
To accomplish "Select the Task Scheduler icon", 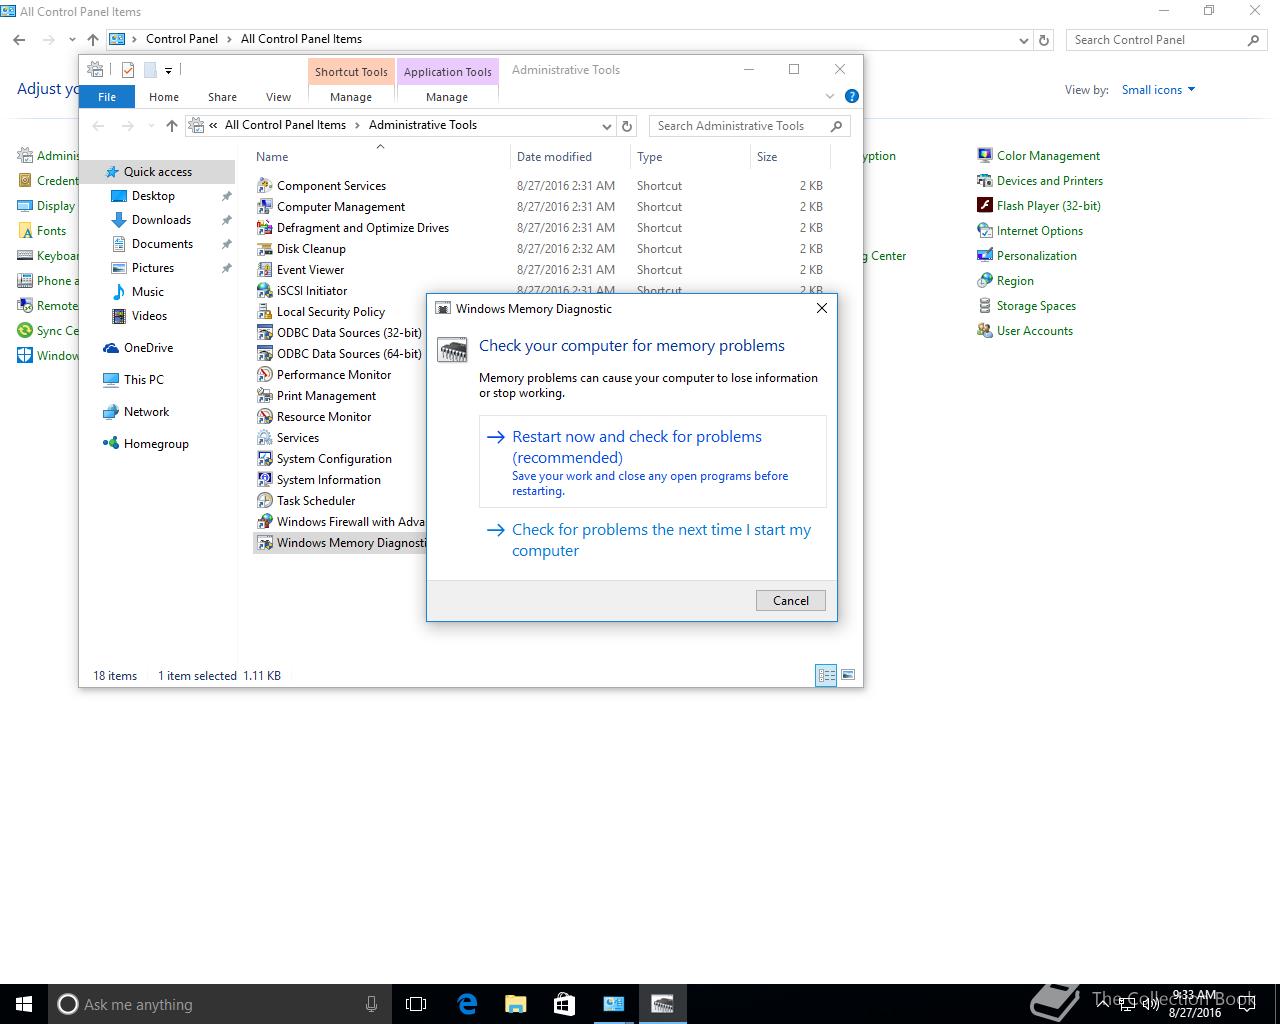I will [x=264, y=500].
